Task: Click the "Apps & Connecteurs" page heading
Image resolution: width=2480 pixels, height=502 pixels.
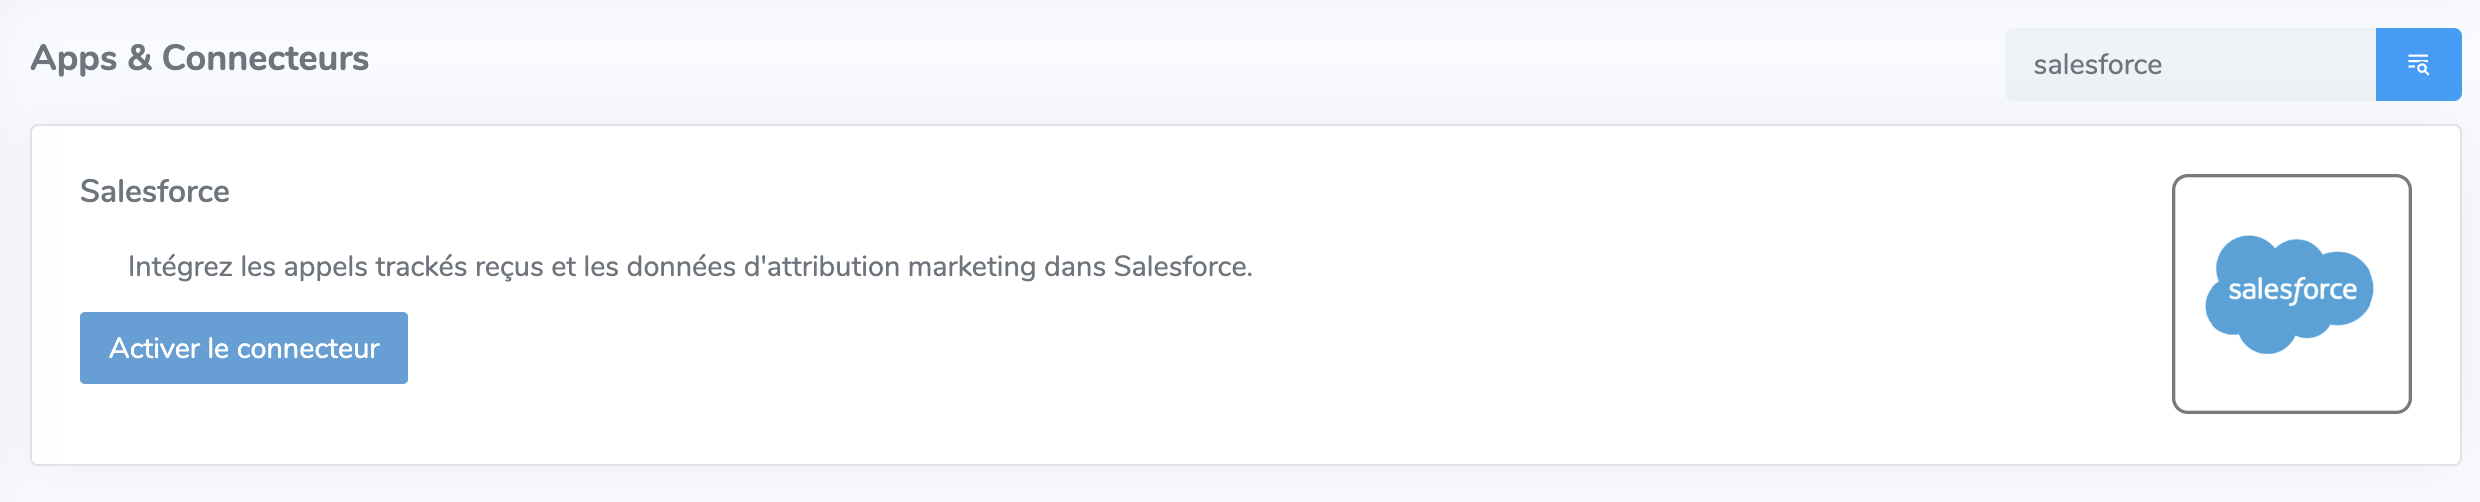Action: click(x=200, y=58)
